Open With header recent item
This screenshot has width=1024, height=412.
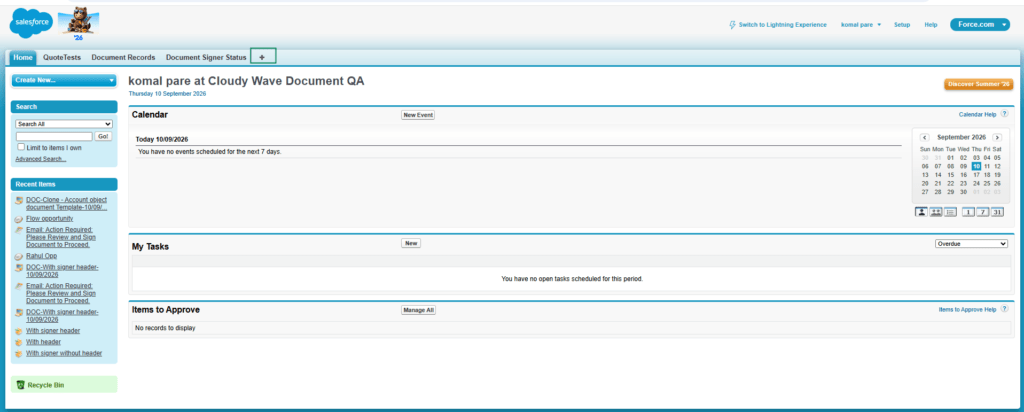(43, 341)
